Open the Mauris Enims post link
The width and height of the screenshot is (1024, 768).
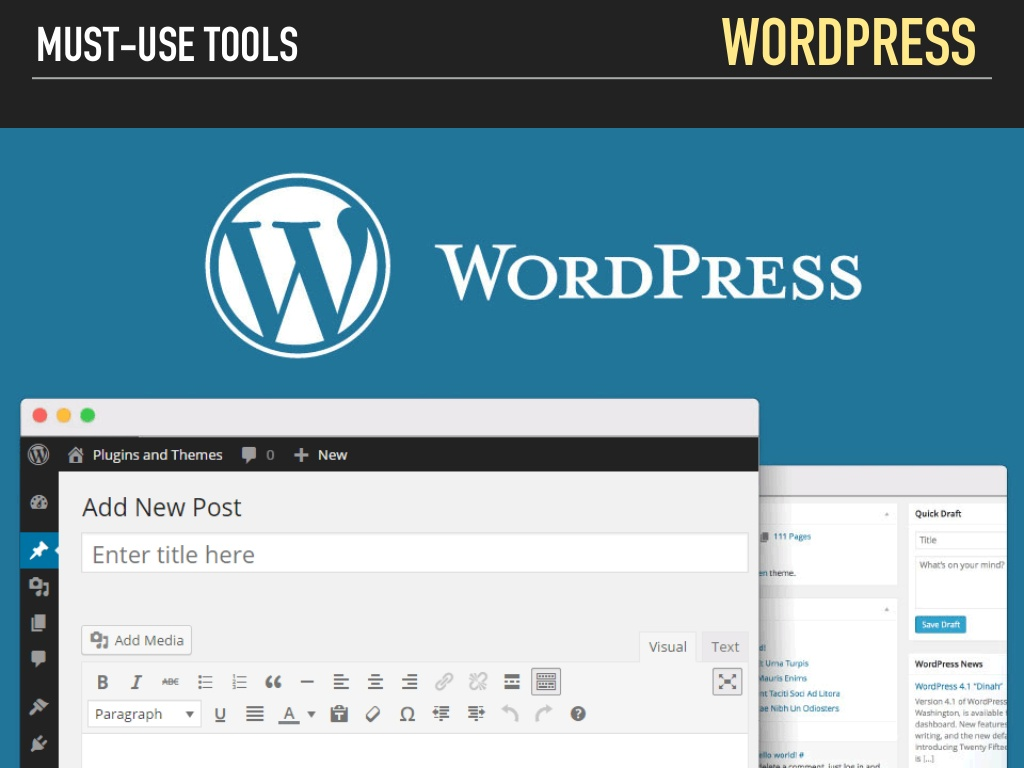[x=783, y=678]
